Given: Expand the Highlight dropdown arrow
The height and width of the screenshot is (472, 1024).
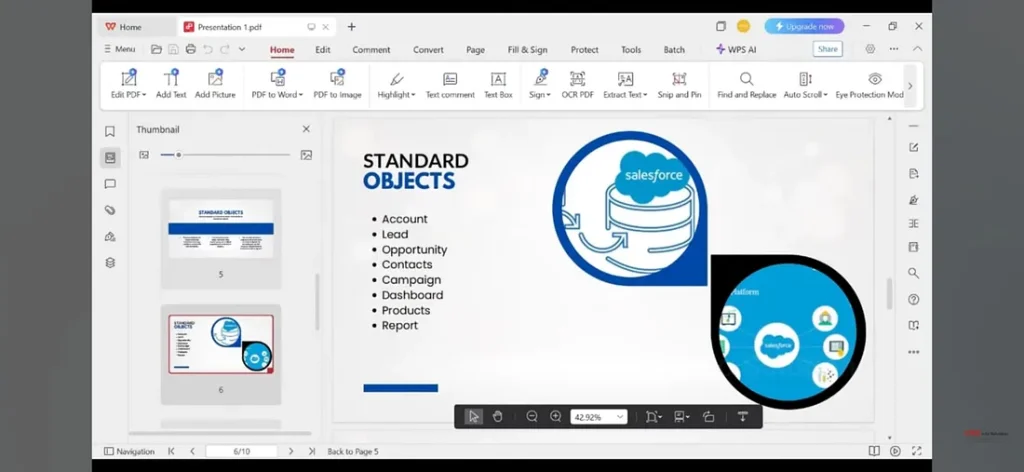Looking at the screenshot, I should [x=412, y=95].
